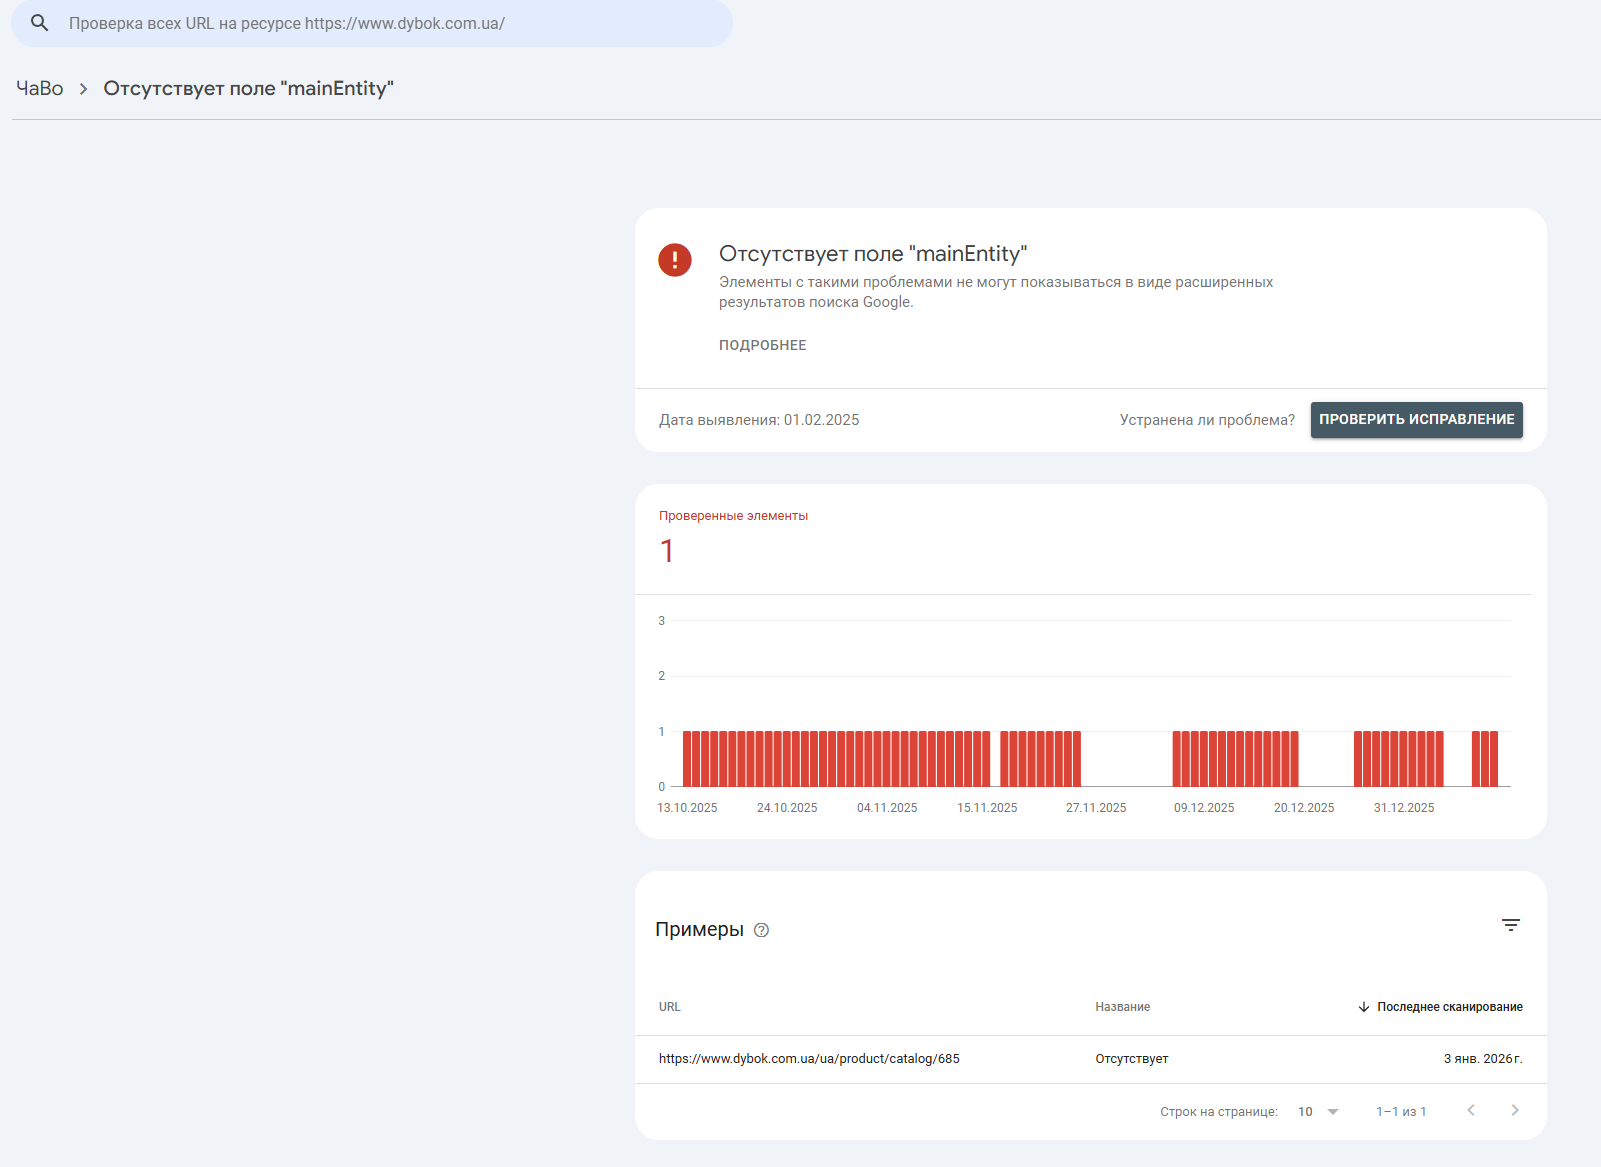1601x1167 pixels.
Task: Open the ПОДРОБНЕЕ link
Action: [x=763, y=345]
